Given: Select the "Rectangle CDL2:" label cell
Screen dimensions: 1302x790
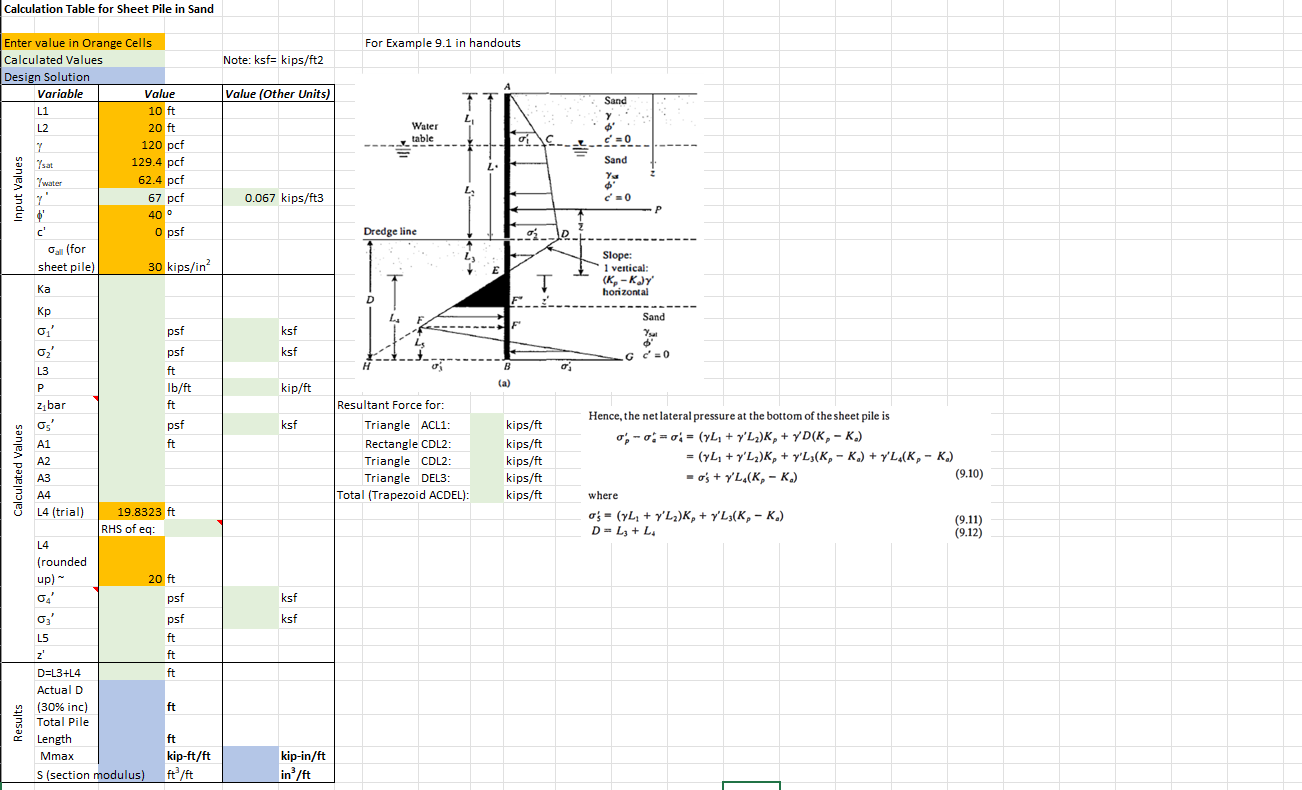Looking at the screenshot, I should [x=409, y=443].
